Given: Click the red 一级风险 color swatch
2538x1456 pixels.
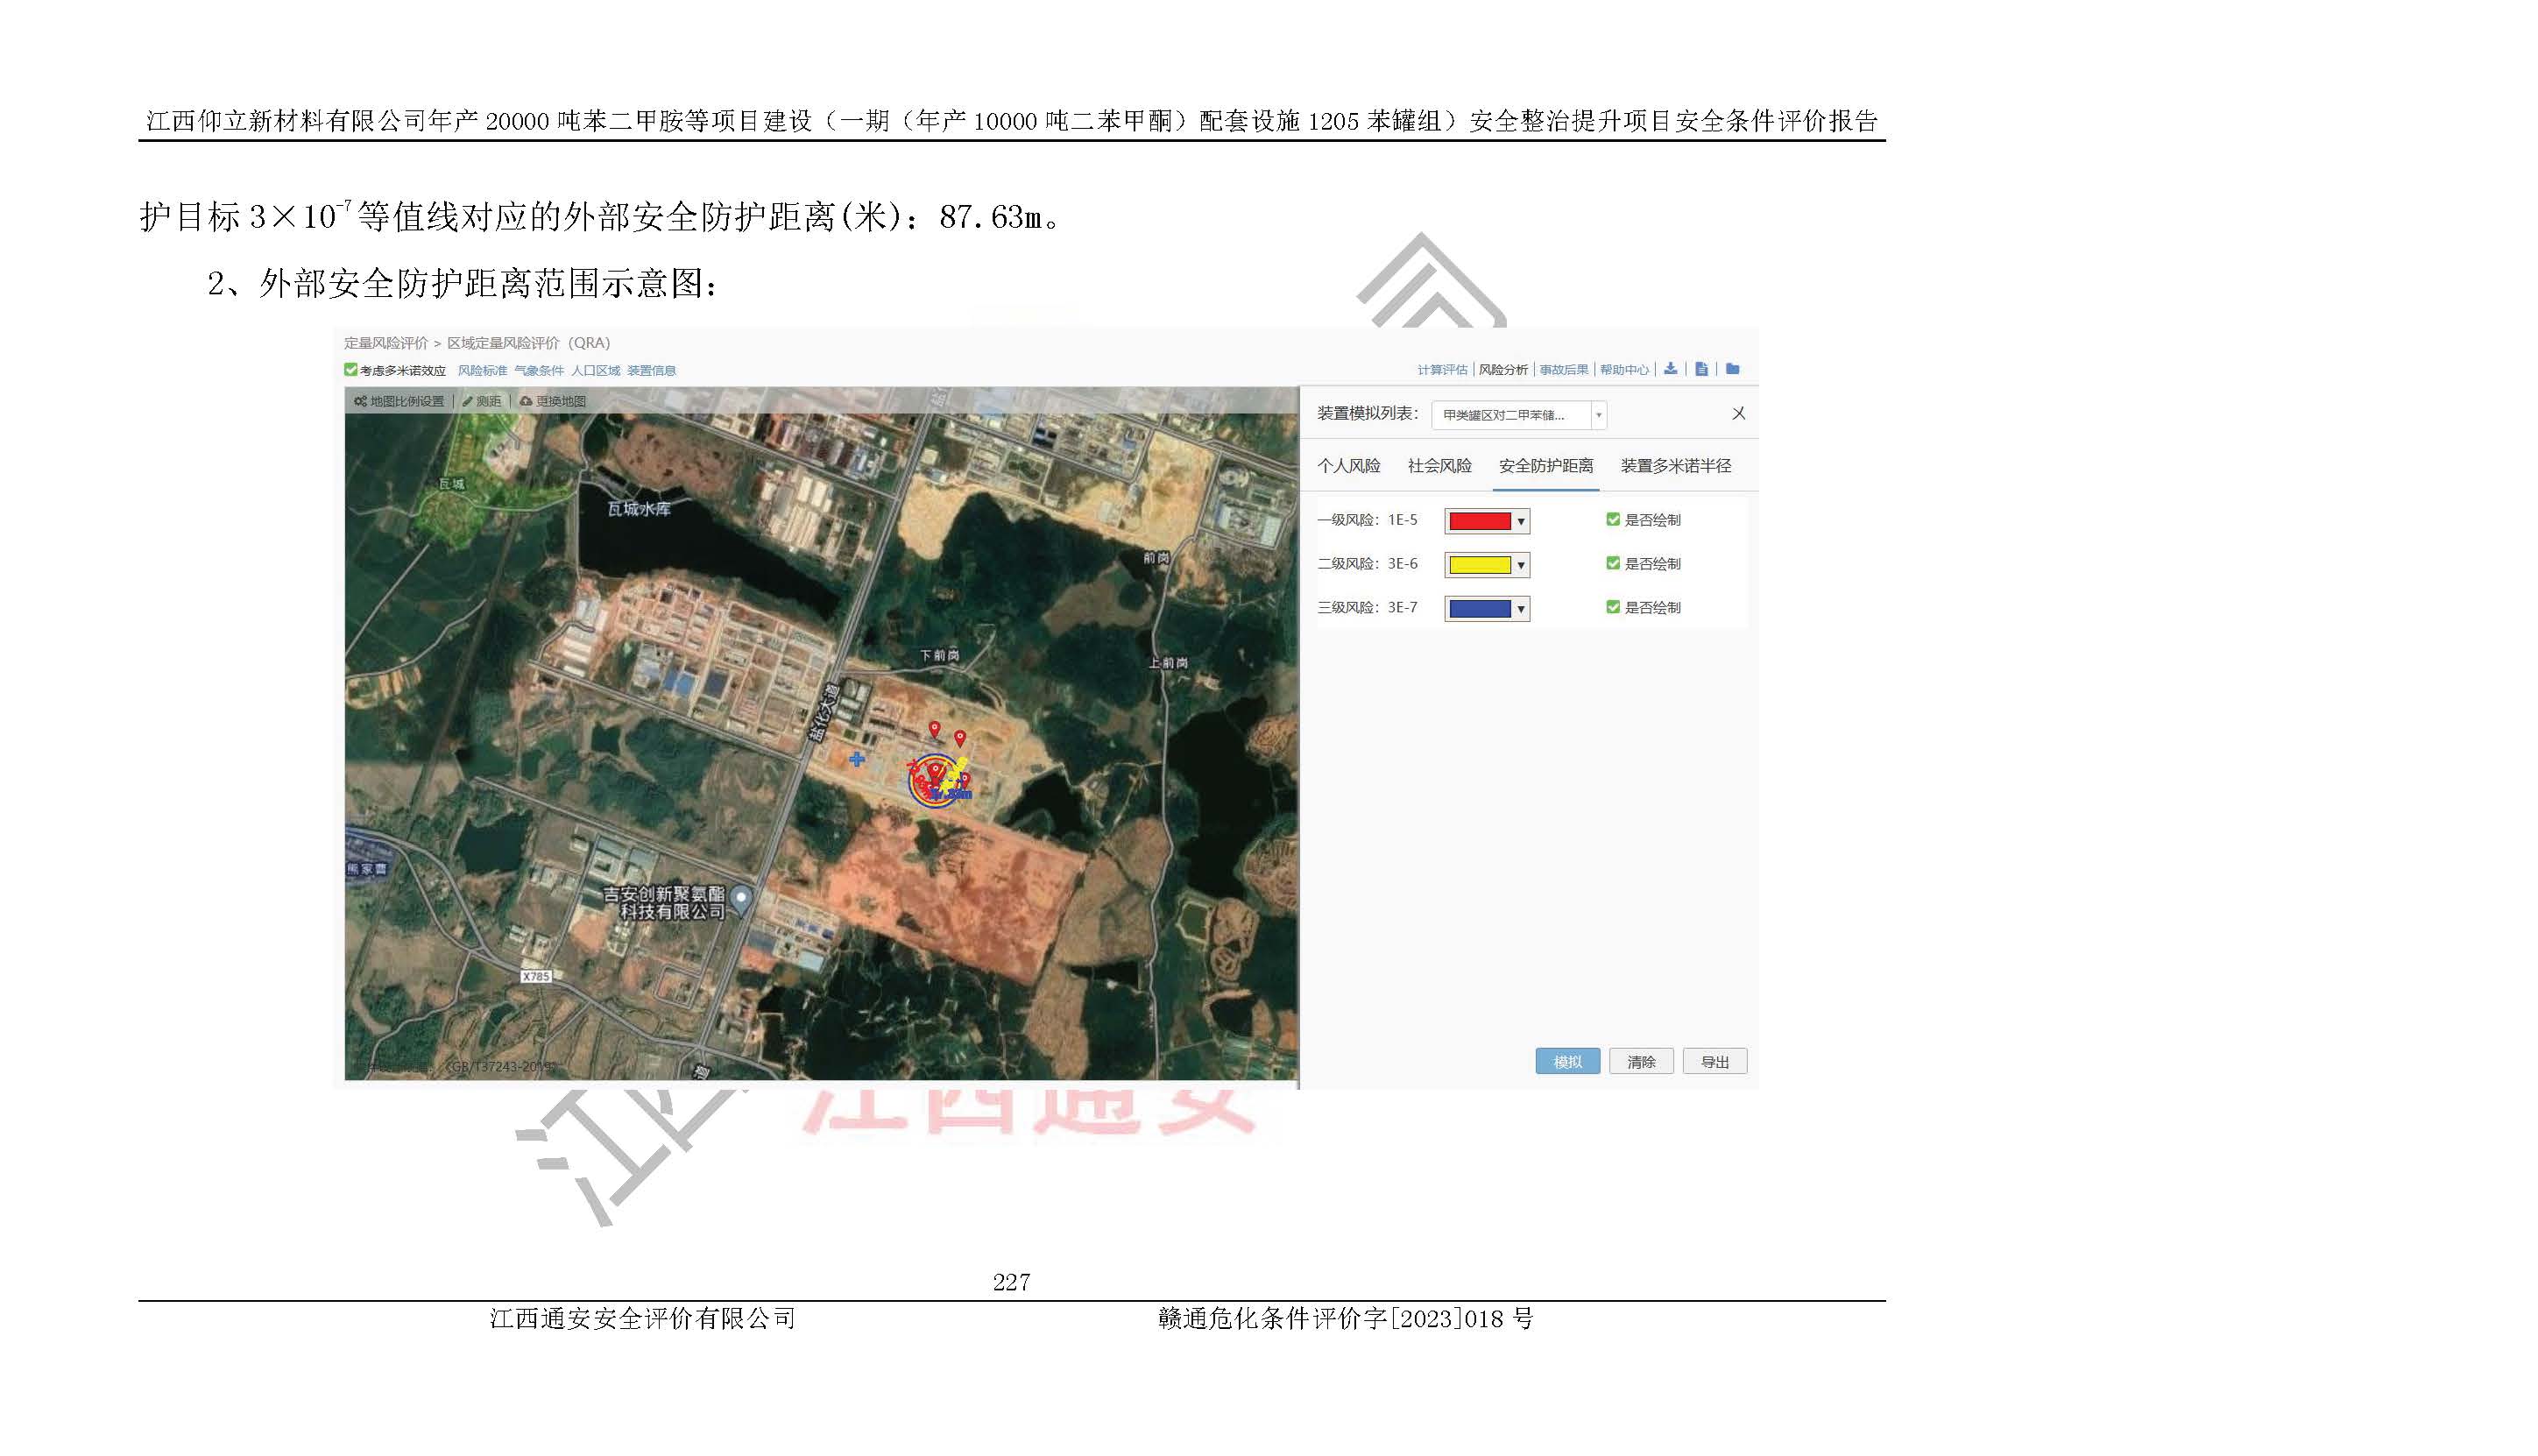Looking at the screenshot, I should coord(1479,521).
